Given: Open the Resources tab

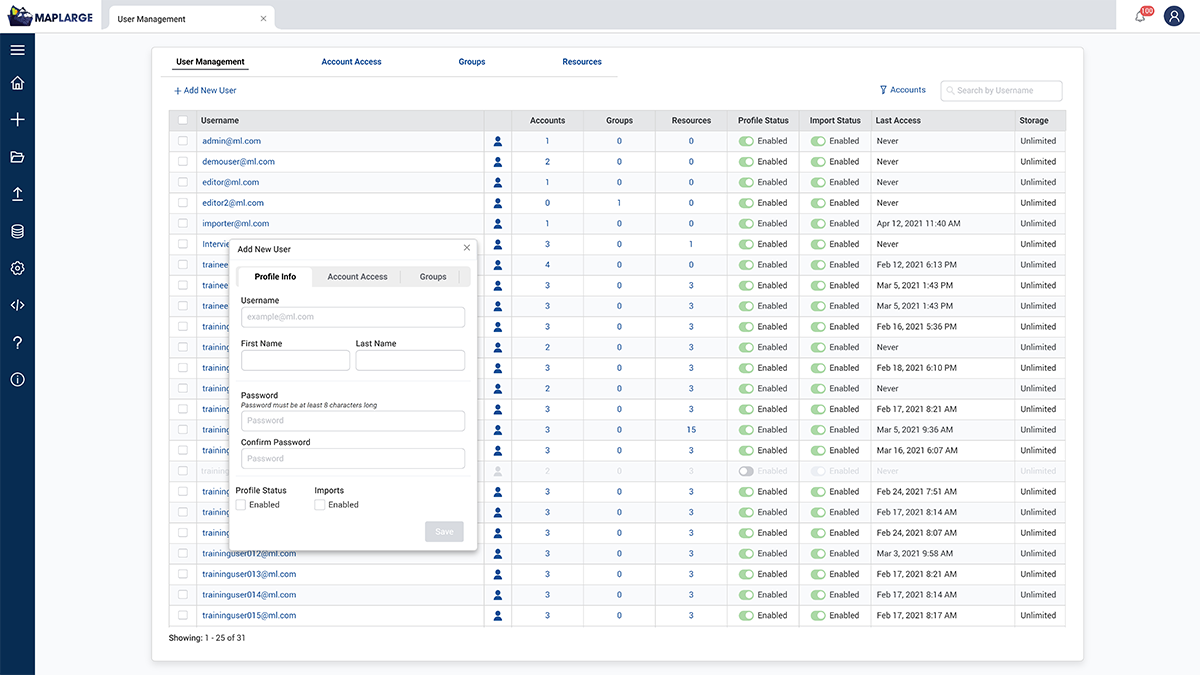Looking at the screenshot, I should point(581,61).
